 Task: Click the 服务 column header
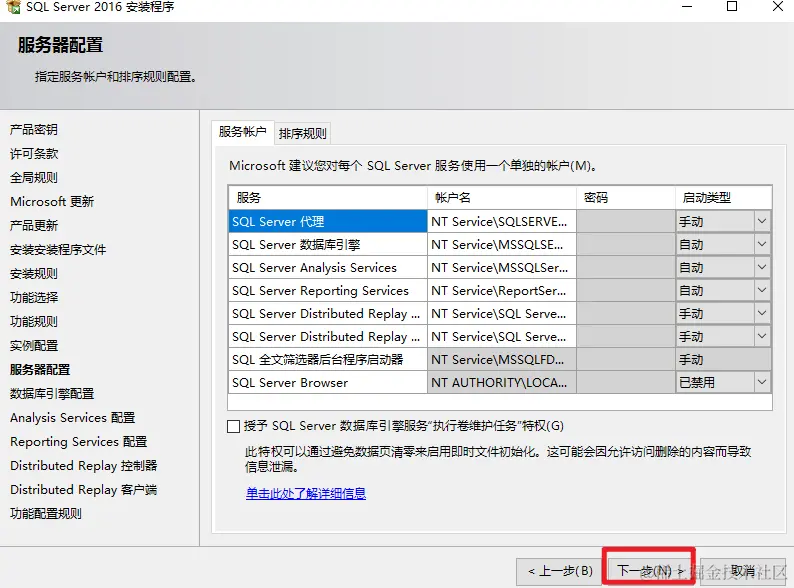coord(328,198)
